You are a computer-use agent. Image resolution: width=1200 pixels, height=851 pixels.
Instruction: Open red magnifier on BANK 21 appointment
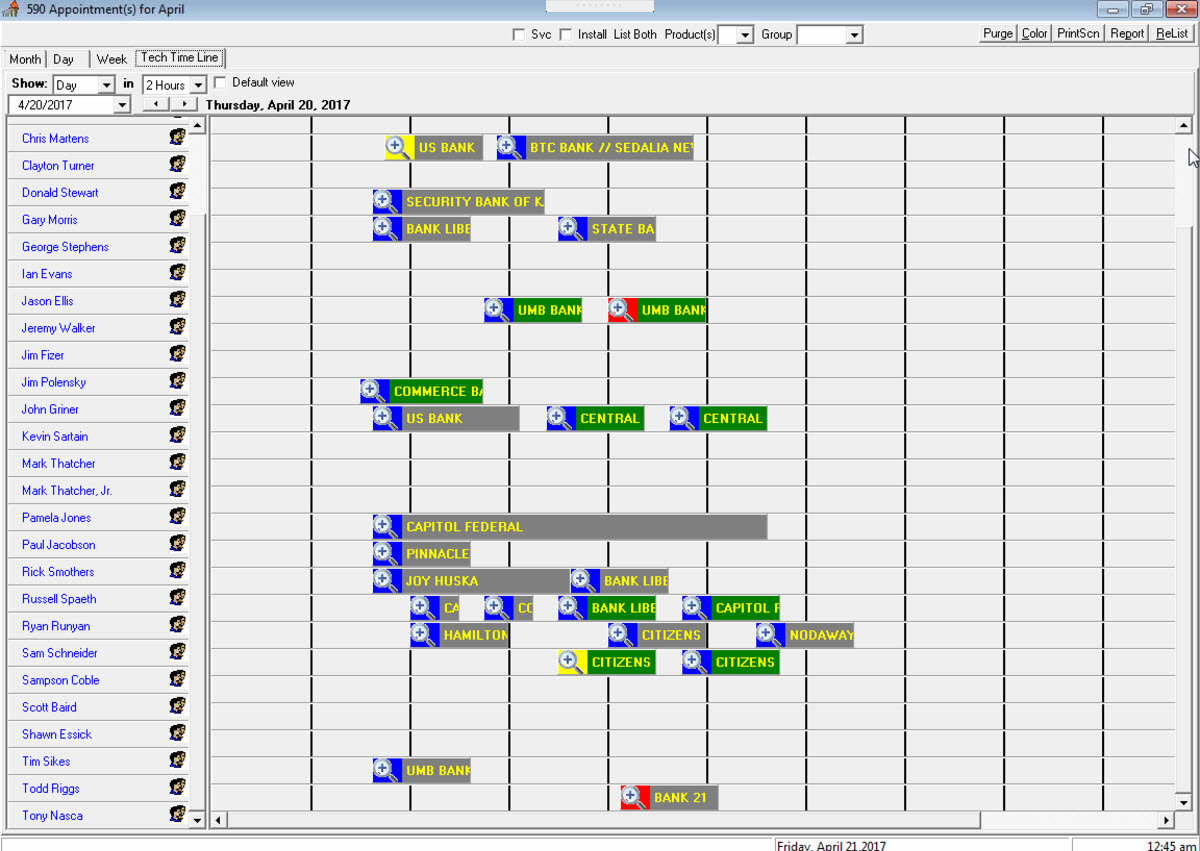click(x=635, y=797)
